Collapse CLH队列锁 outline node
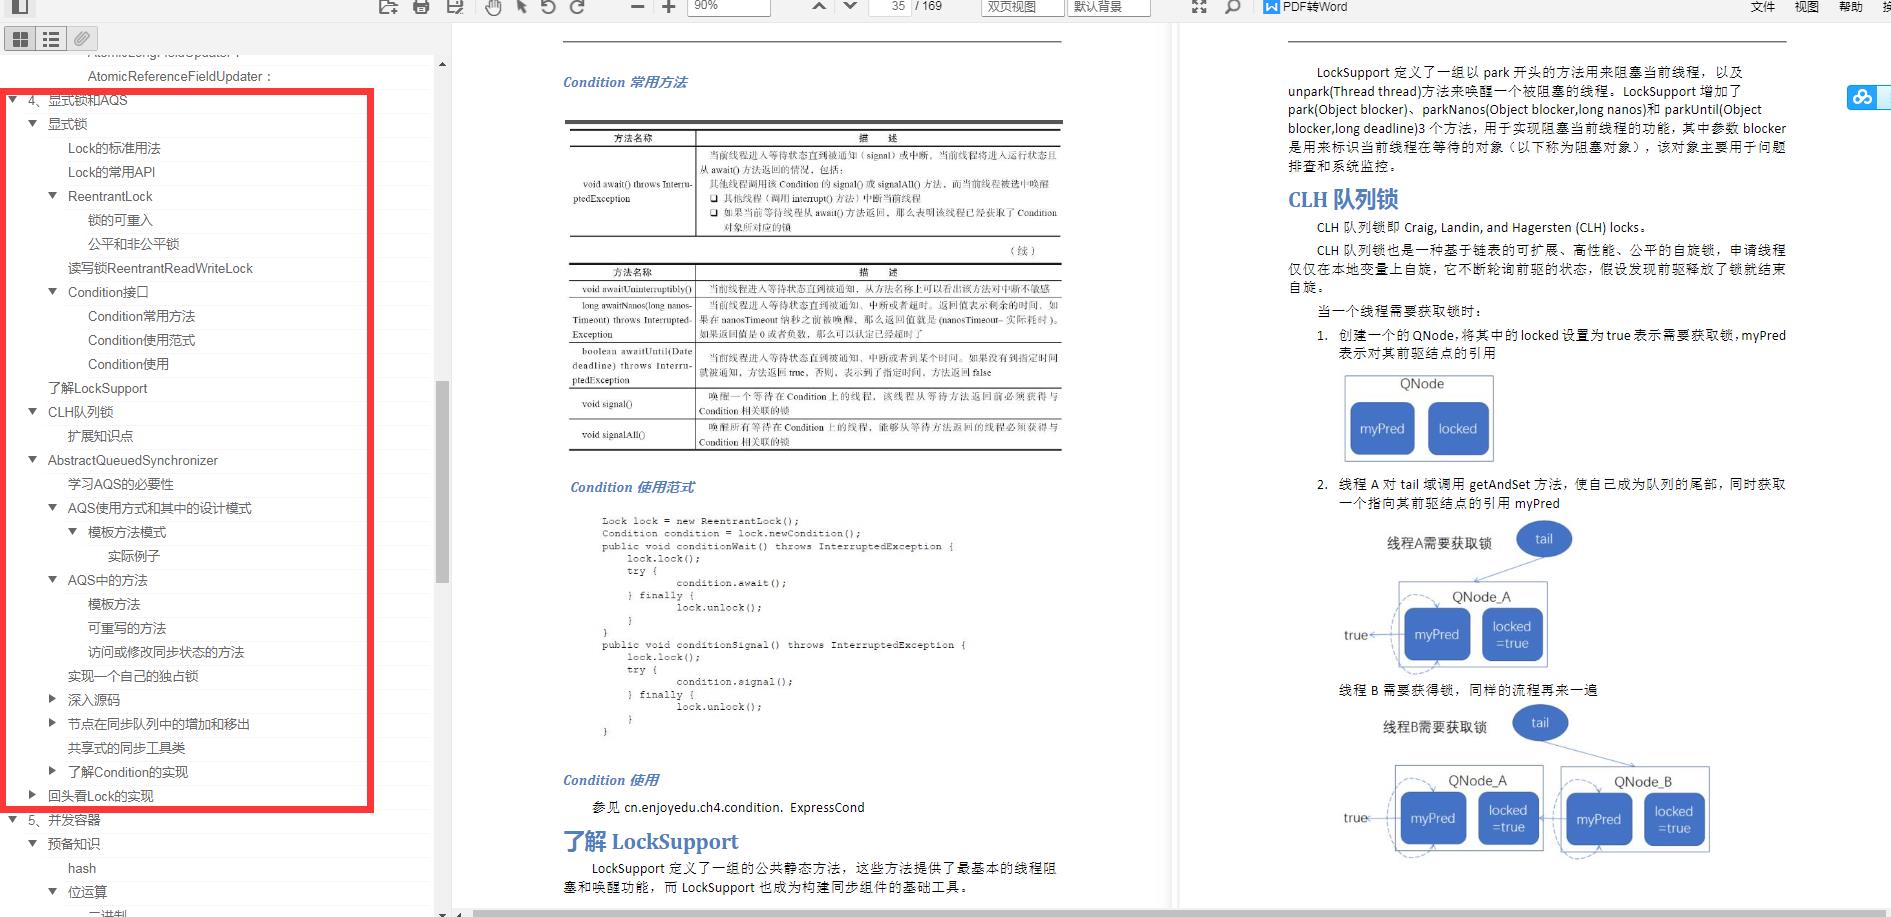Image resolution: width=1891 pixels, height=917 pixels. 33,412
